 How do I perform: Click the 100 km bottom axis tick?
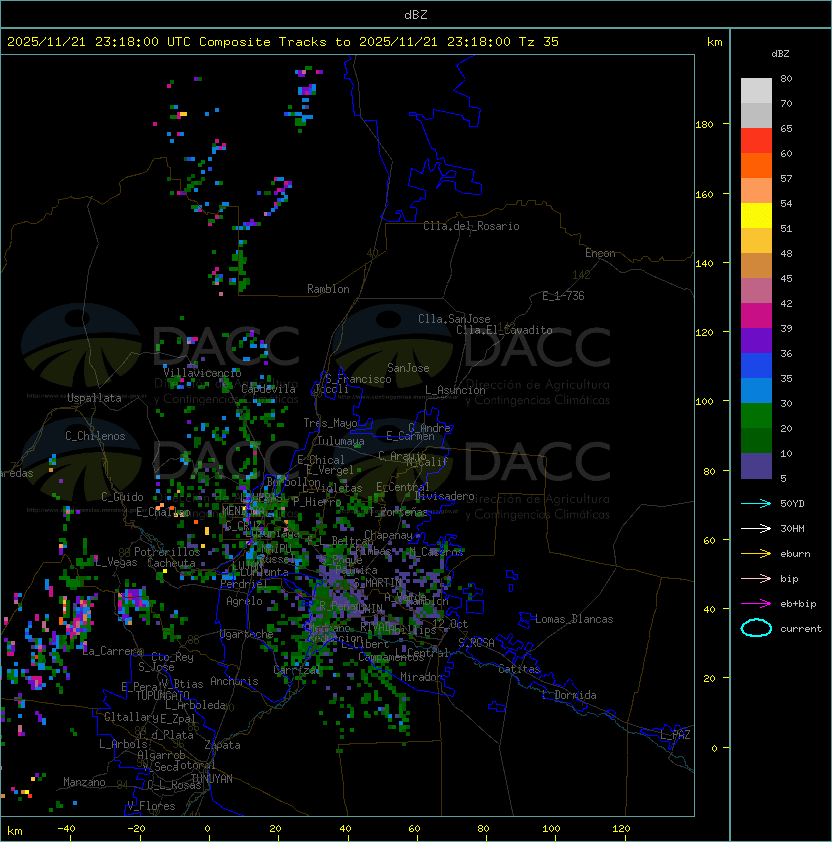click(x=551, y=829)
